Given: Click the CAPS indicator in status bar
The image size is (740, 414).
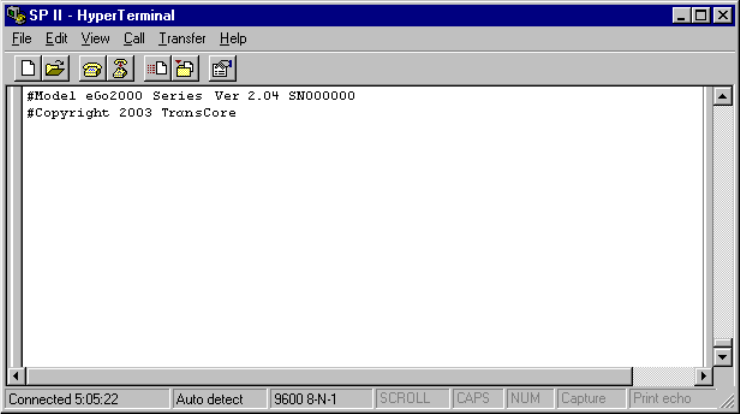Looking at the screenshot, I should pyautogui.click(x=477, y=399).
